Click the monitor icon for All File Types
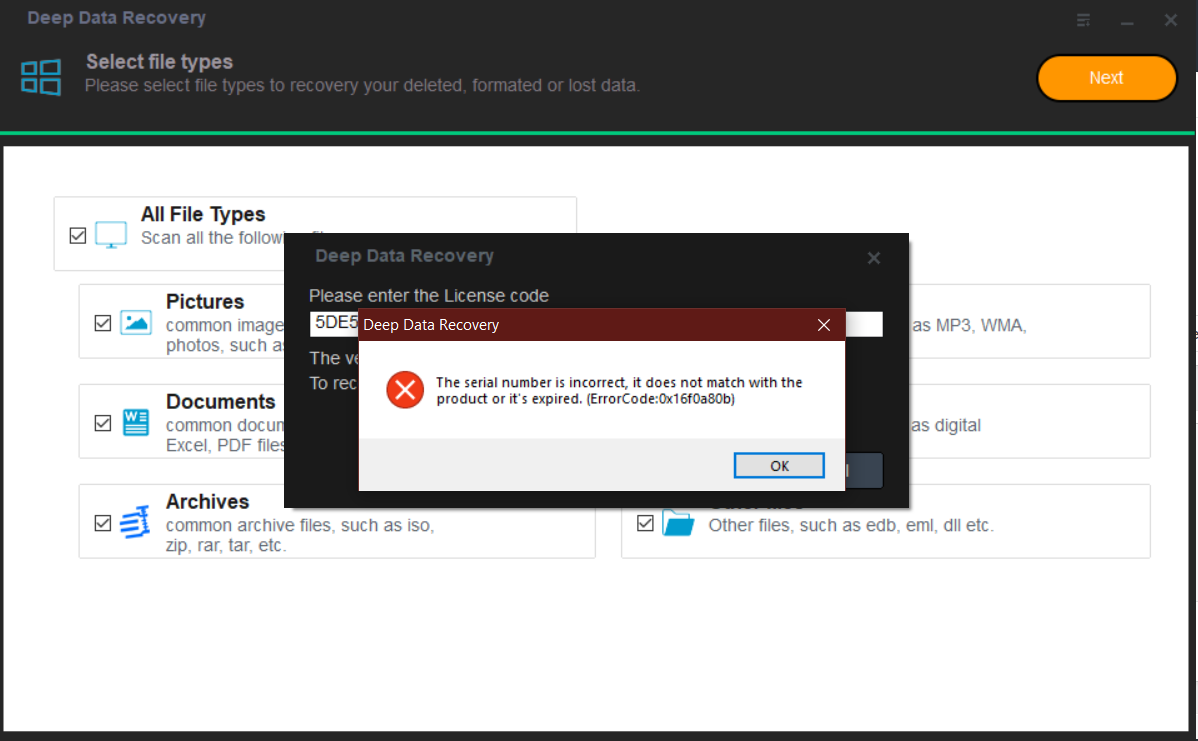The image size is (1198, 741). pos(111,235)
